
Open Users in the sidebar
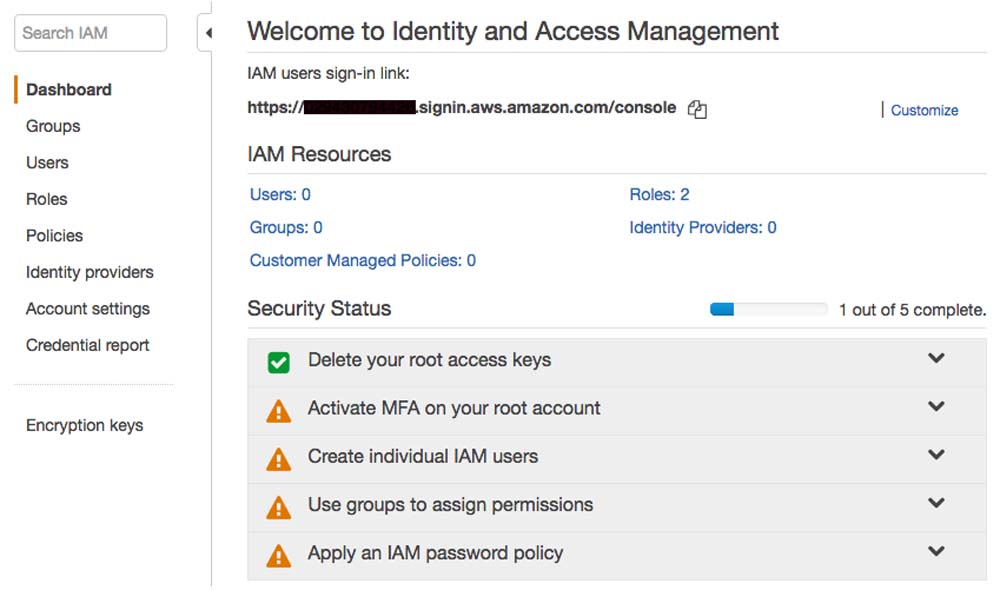tap(47, 163)
